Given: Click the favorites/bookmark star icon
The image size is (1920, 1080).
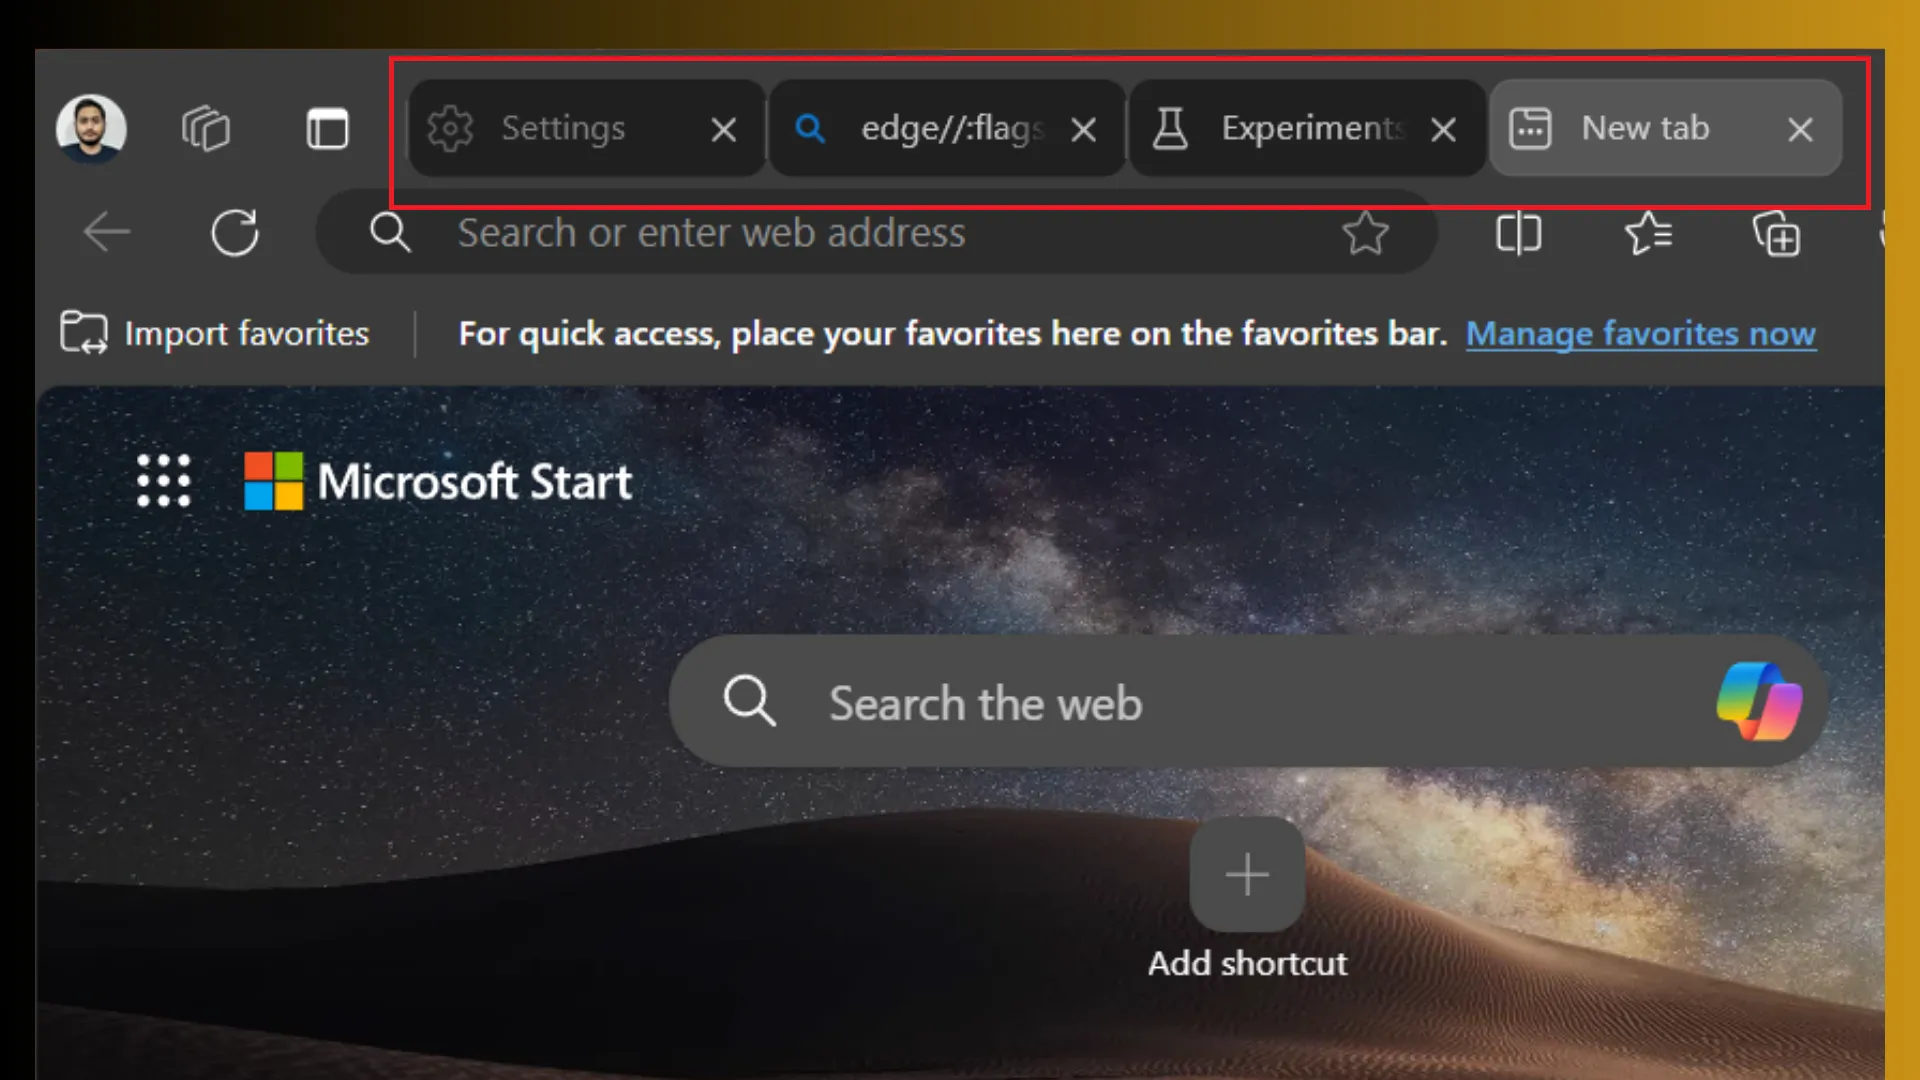Looking at the screenshot, I should [1365, 233].
